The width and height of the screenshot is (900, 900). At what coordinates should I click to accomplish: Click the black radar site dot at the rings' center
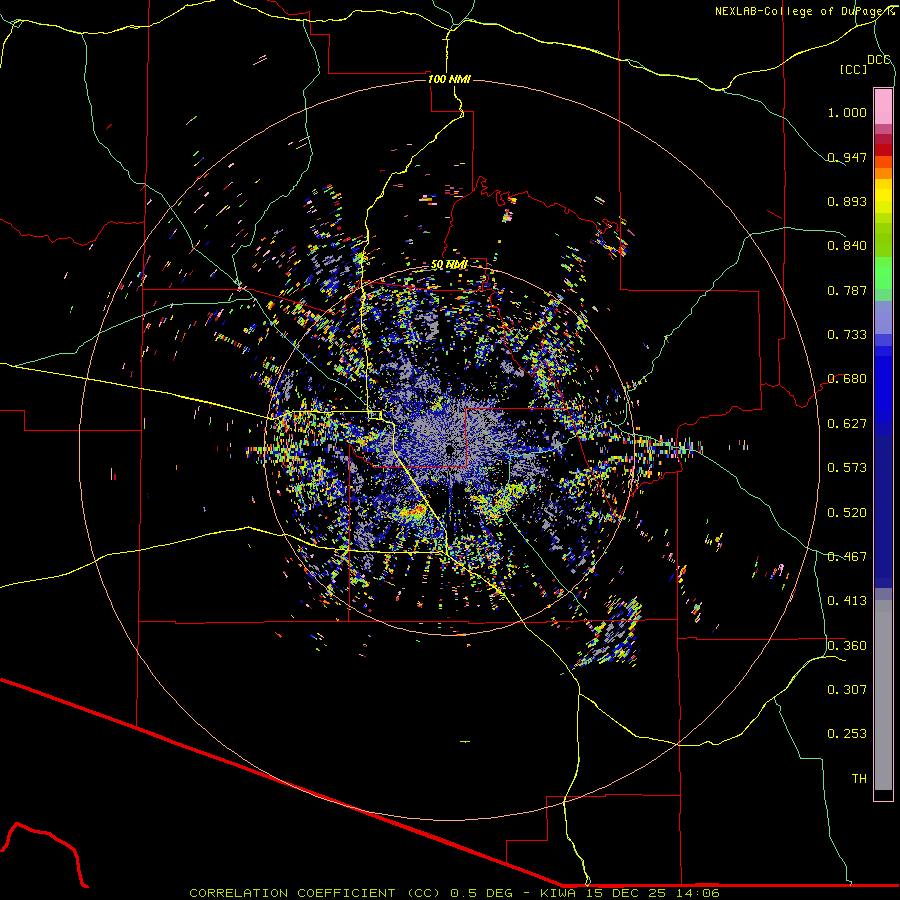tap(450, 450)
